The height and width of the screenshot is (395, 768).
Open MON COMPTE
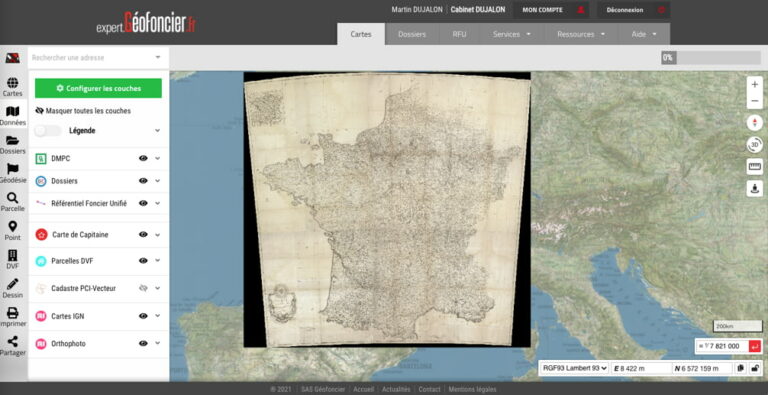[x=552, y=10]
